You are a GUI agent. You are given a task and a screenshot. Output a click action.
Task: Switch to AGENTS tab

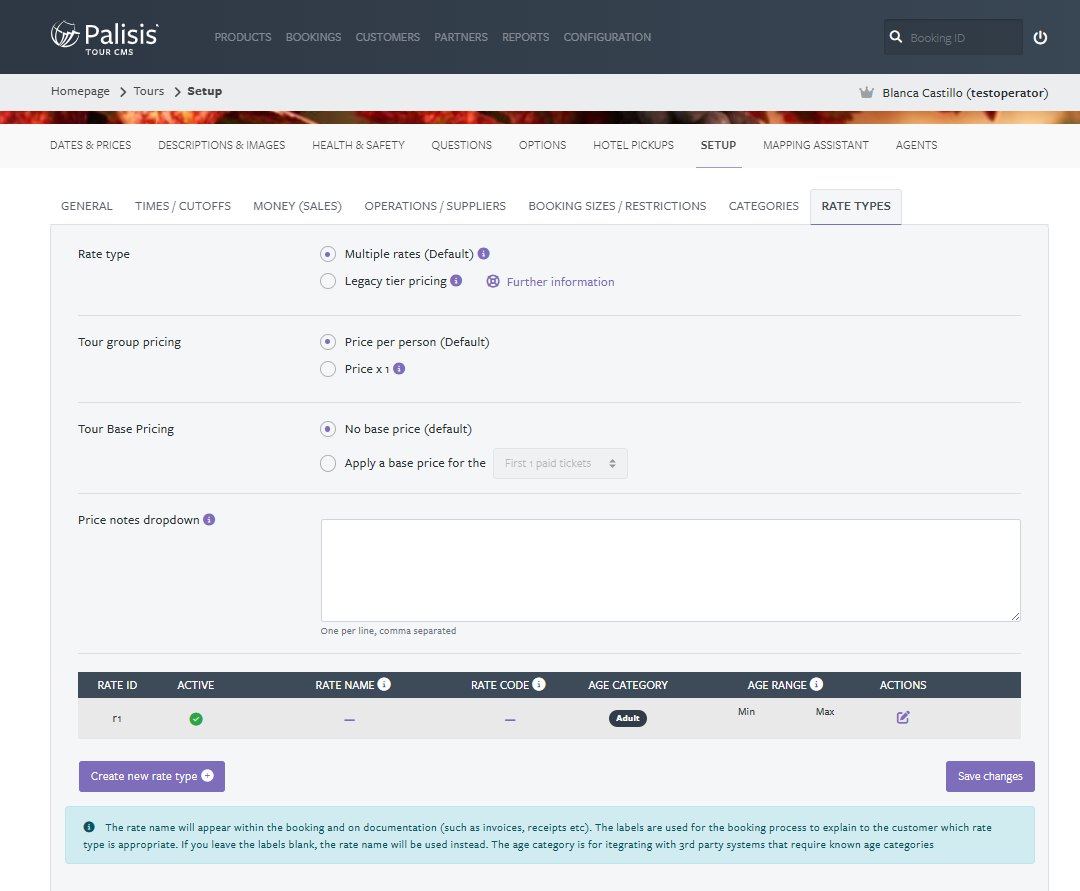[x=916, y=145]
